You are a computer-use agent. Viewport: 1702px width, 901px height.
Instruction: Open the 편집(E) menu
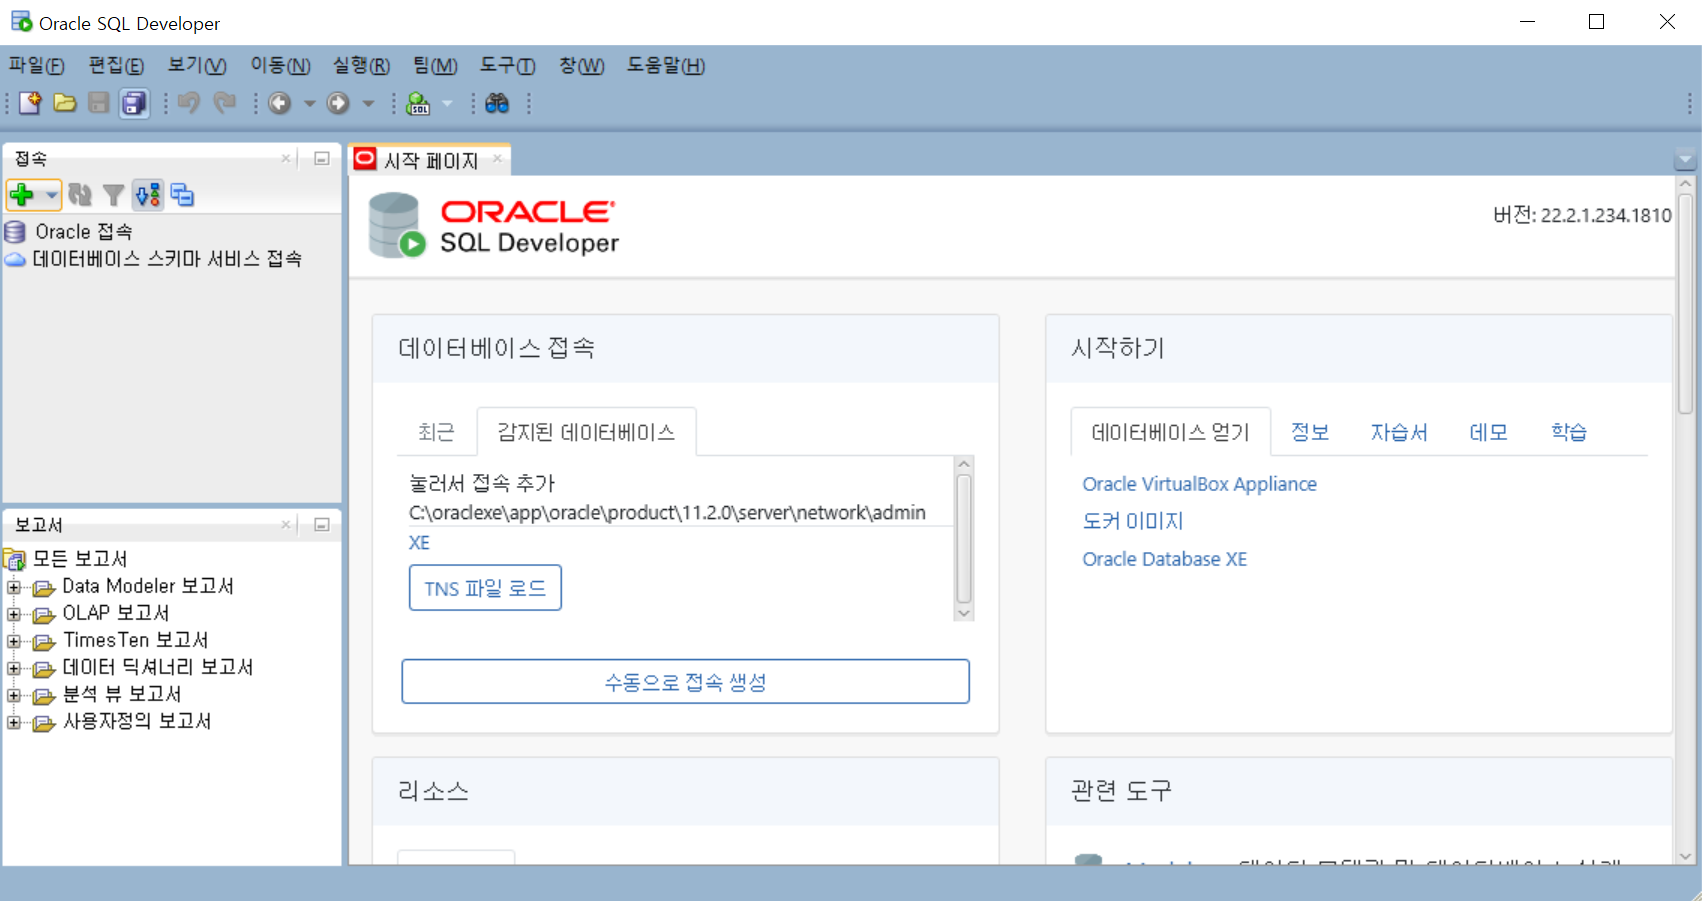(x=116, y=66)
